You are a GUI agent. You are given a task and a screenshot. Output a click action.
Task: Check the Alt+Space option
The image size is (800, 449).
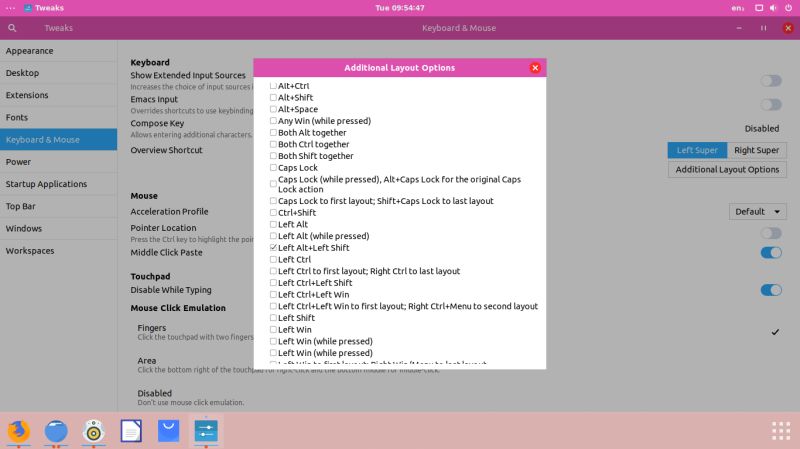273,109
